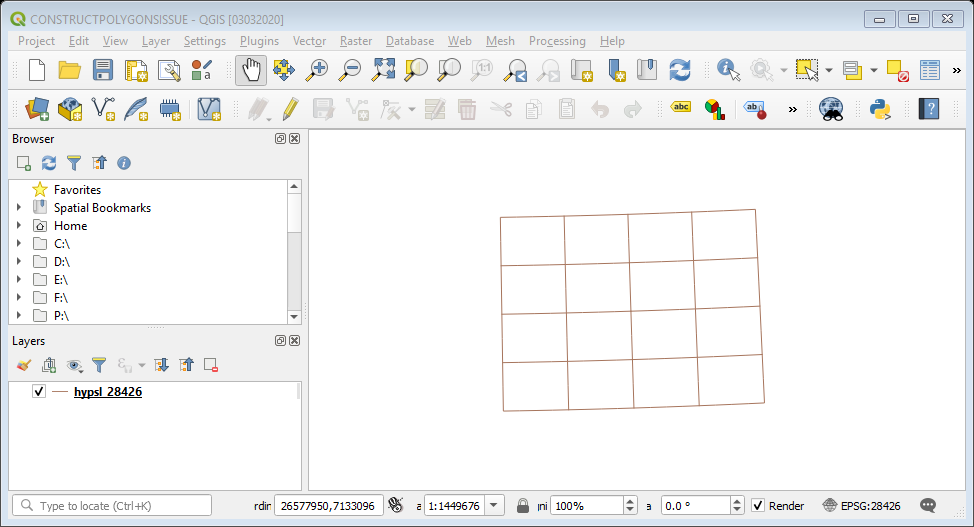Screen dimensions: 974x527
Task: Click Manage Map Themes eye icon
Action: click(74, 365)
